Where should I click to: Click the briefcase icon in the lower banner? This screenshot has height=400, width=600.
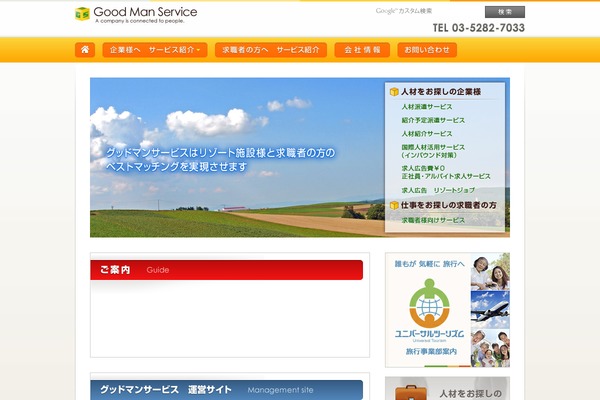411,392
